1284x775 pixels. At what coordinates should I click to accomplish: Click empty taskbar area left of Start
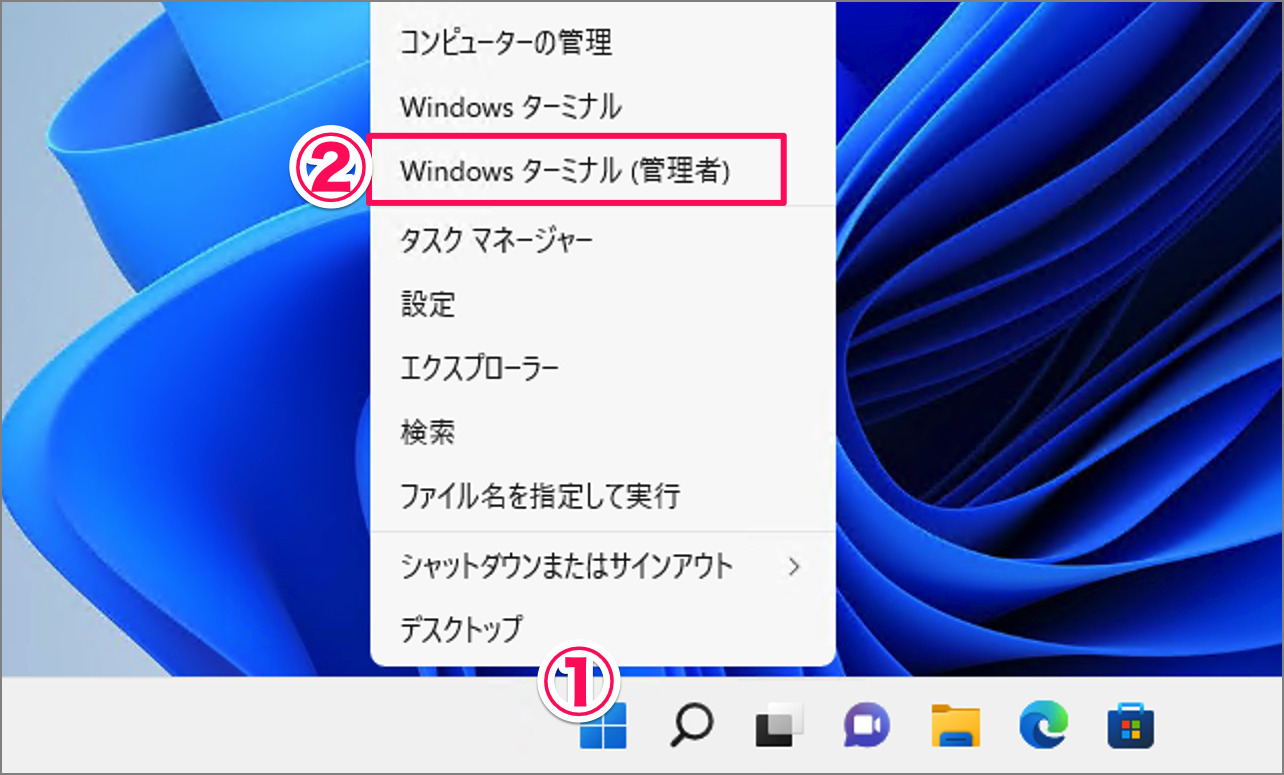[250, 726]
